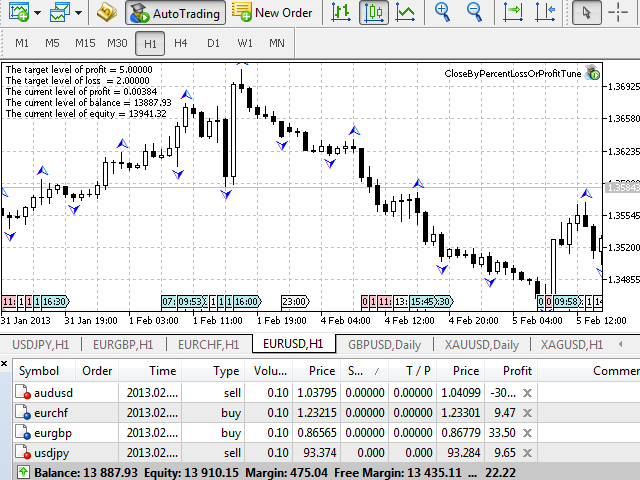Image resolution: width=640 pixels, height=480 pixels.
Task: Expand the profiles dropdown arrow
Action: [79, 14]
